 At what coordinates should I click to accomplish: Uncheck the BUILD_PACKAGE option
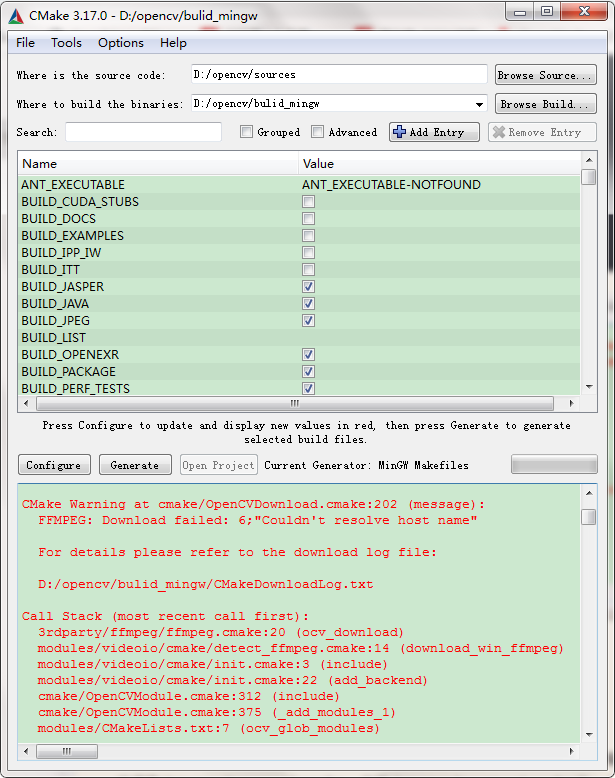308,371
